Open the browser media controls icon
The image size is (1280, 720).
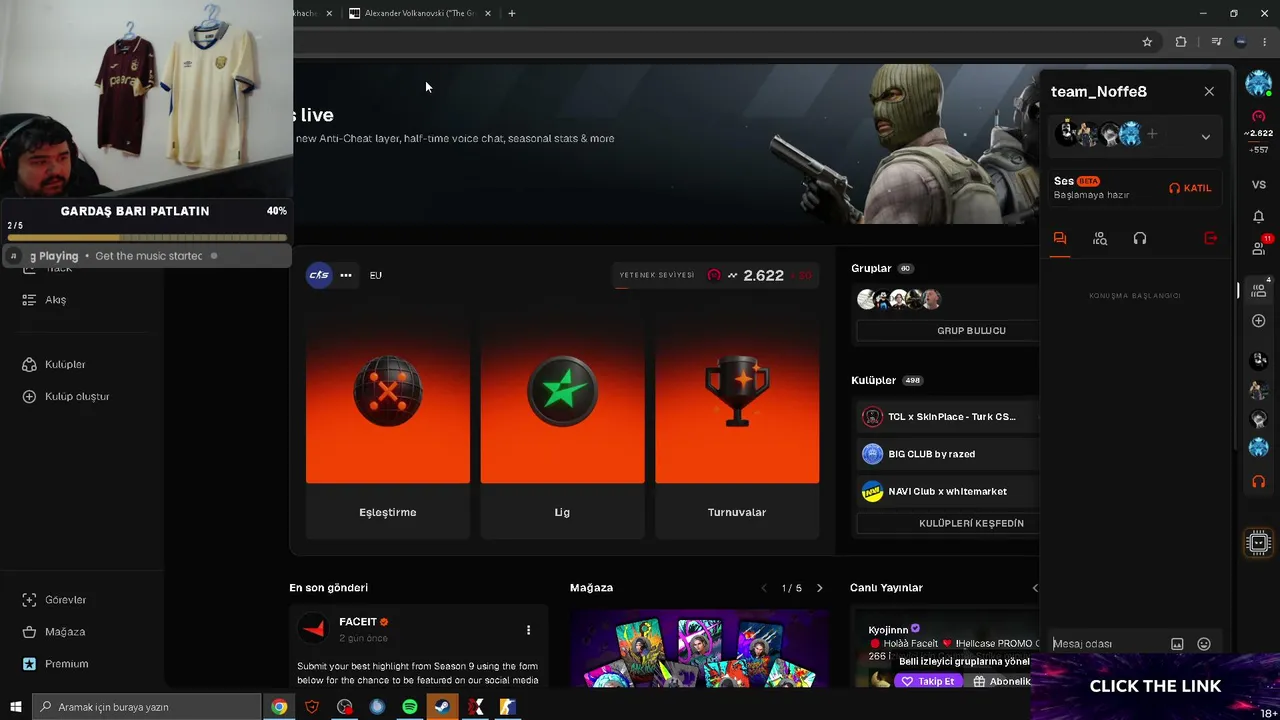pyautogui.click(x=1216, y=42)
